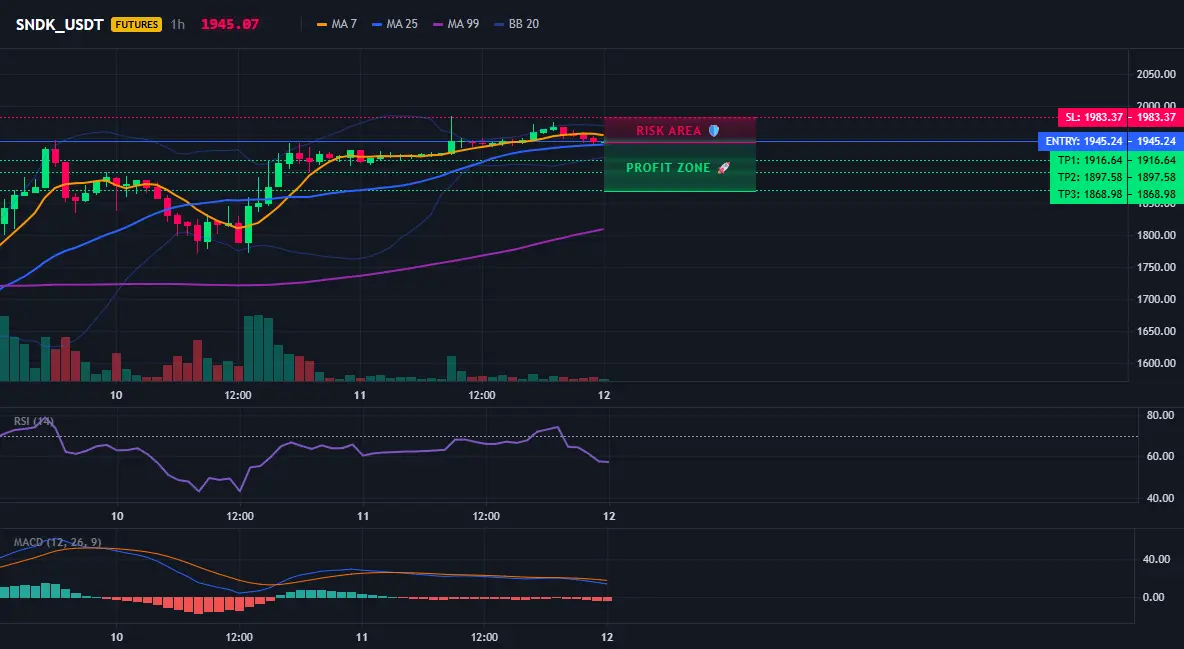The image size is (1184, 649).
Task: Click the RISK AREA box
Action: click(680, 130)
